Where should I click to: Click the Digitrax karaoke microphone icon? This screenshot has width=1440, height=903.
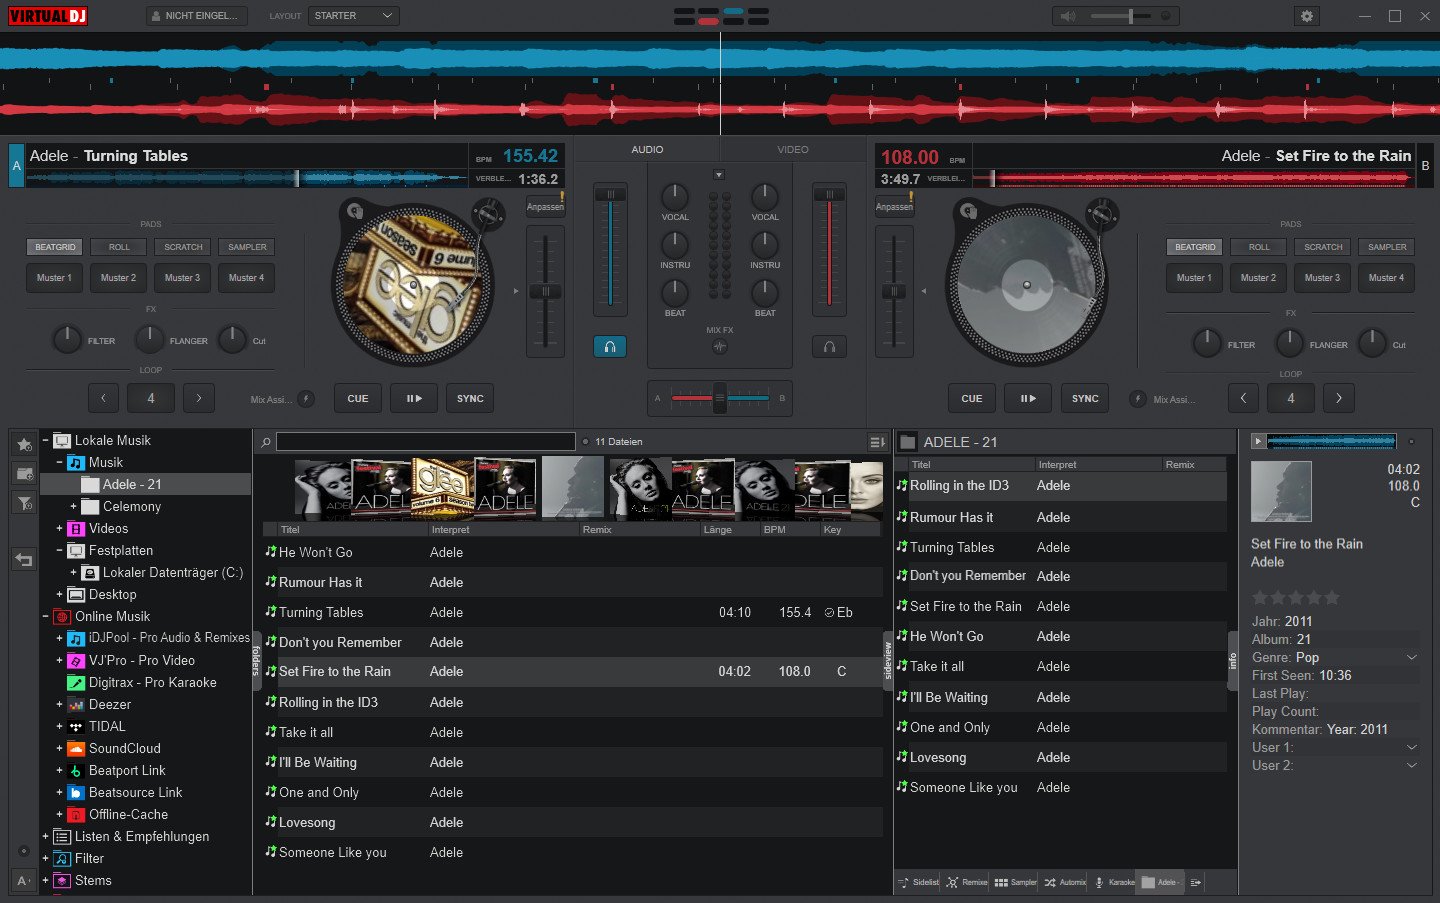pyautogui.click(x=76, y=683)
